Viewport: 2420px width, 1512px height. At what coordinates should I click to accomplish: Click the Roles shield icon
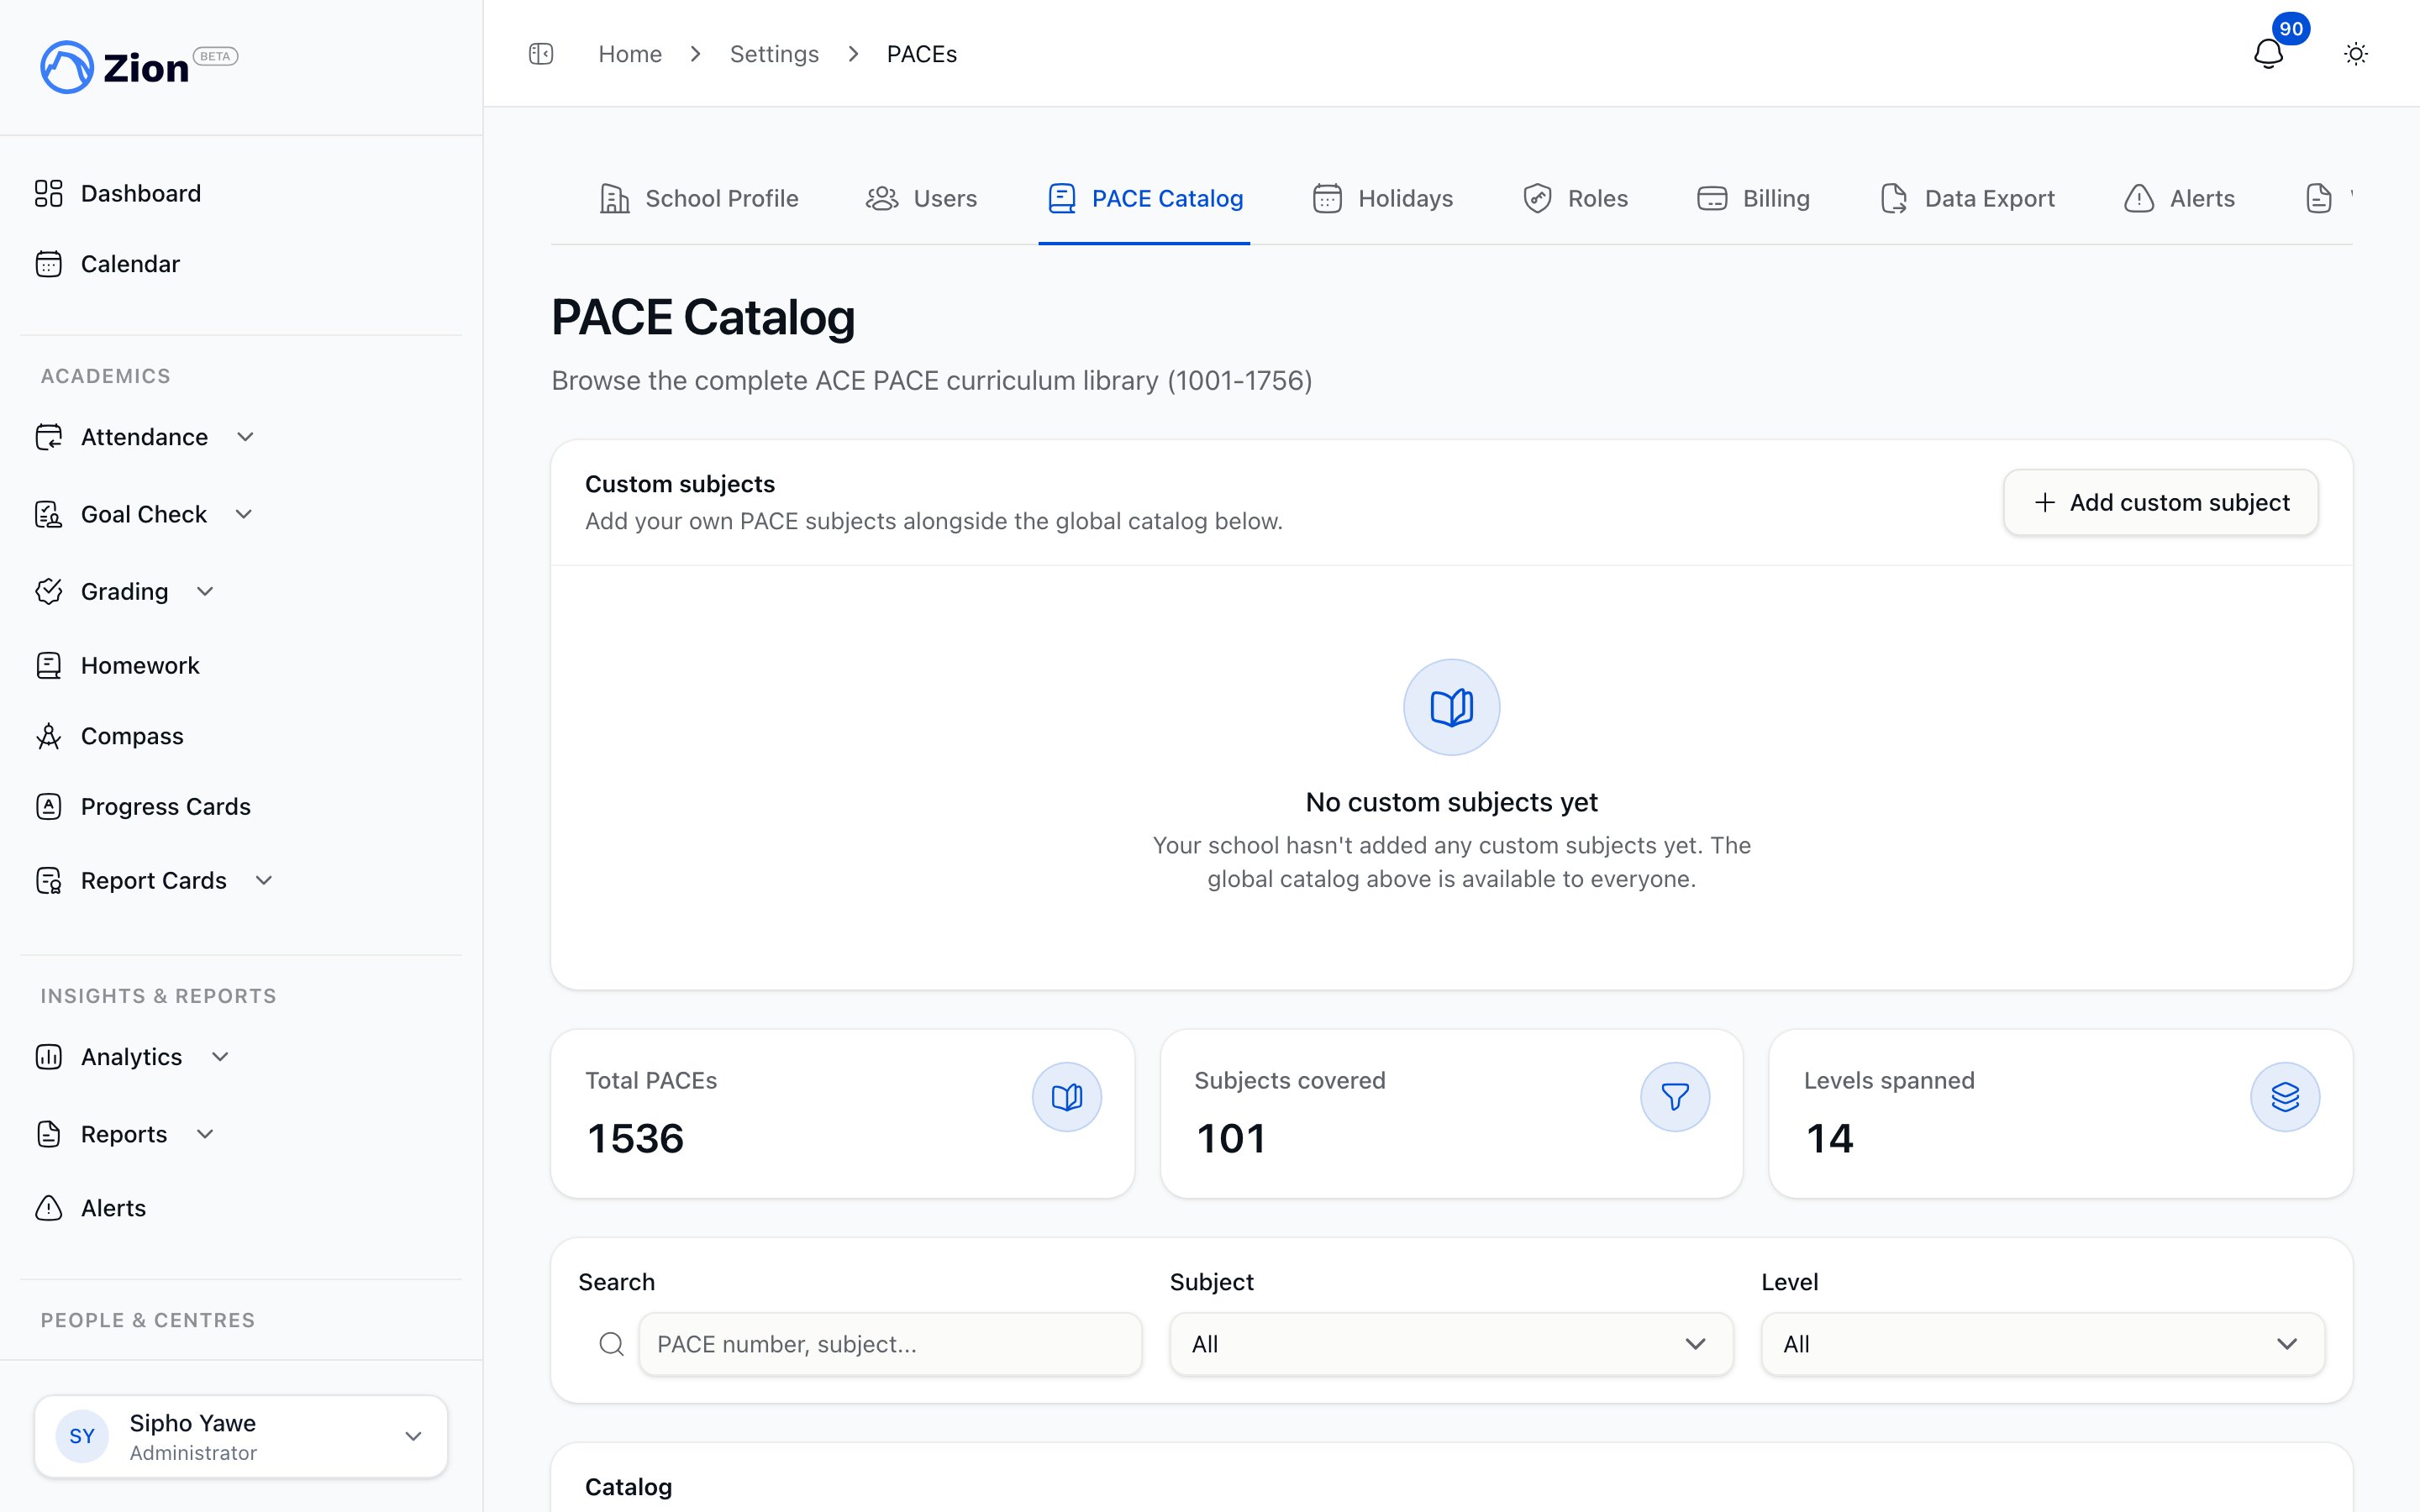tap(1537, 198)
